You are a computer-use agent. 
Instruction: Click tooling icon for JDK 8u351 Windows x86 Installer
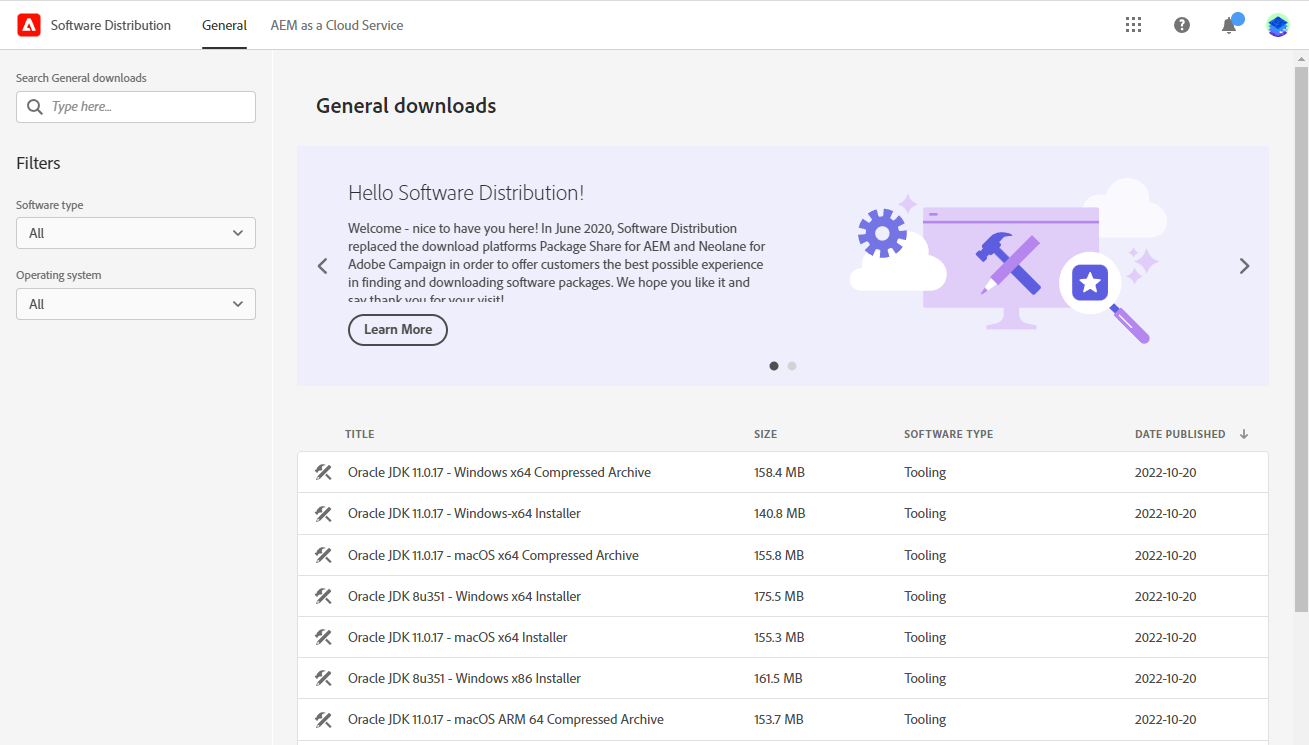pos(323,678)
